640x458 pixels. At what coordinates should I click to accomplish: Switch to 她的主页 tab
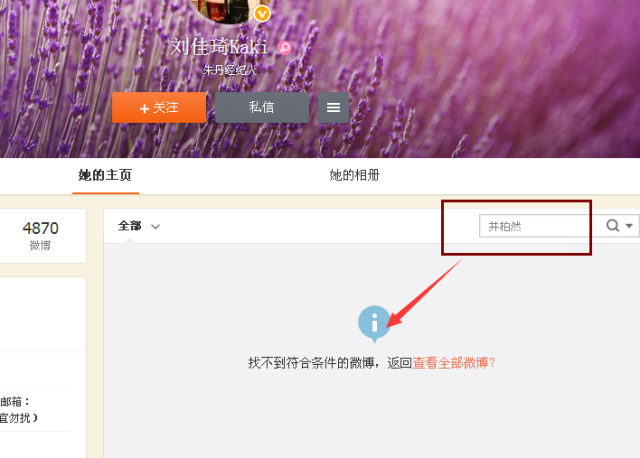tap(105, 176)
